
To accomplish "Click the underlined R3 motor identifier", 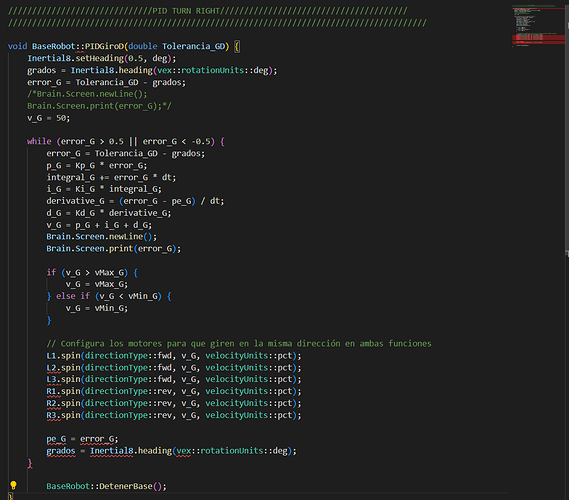I will [x=51, y=415].
